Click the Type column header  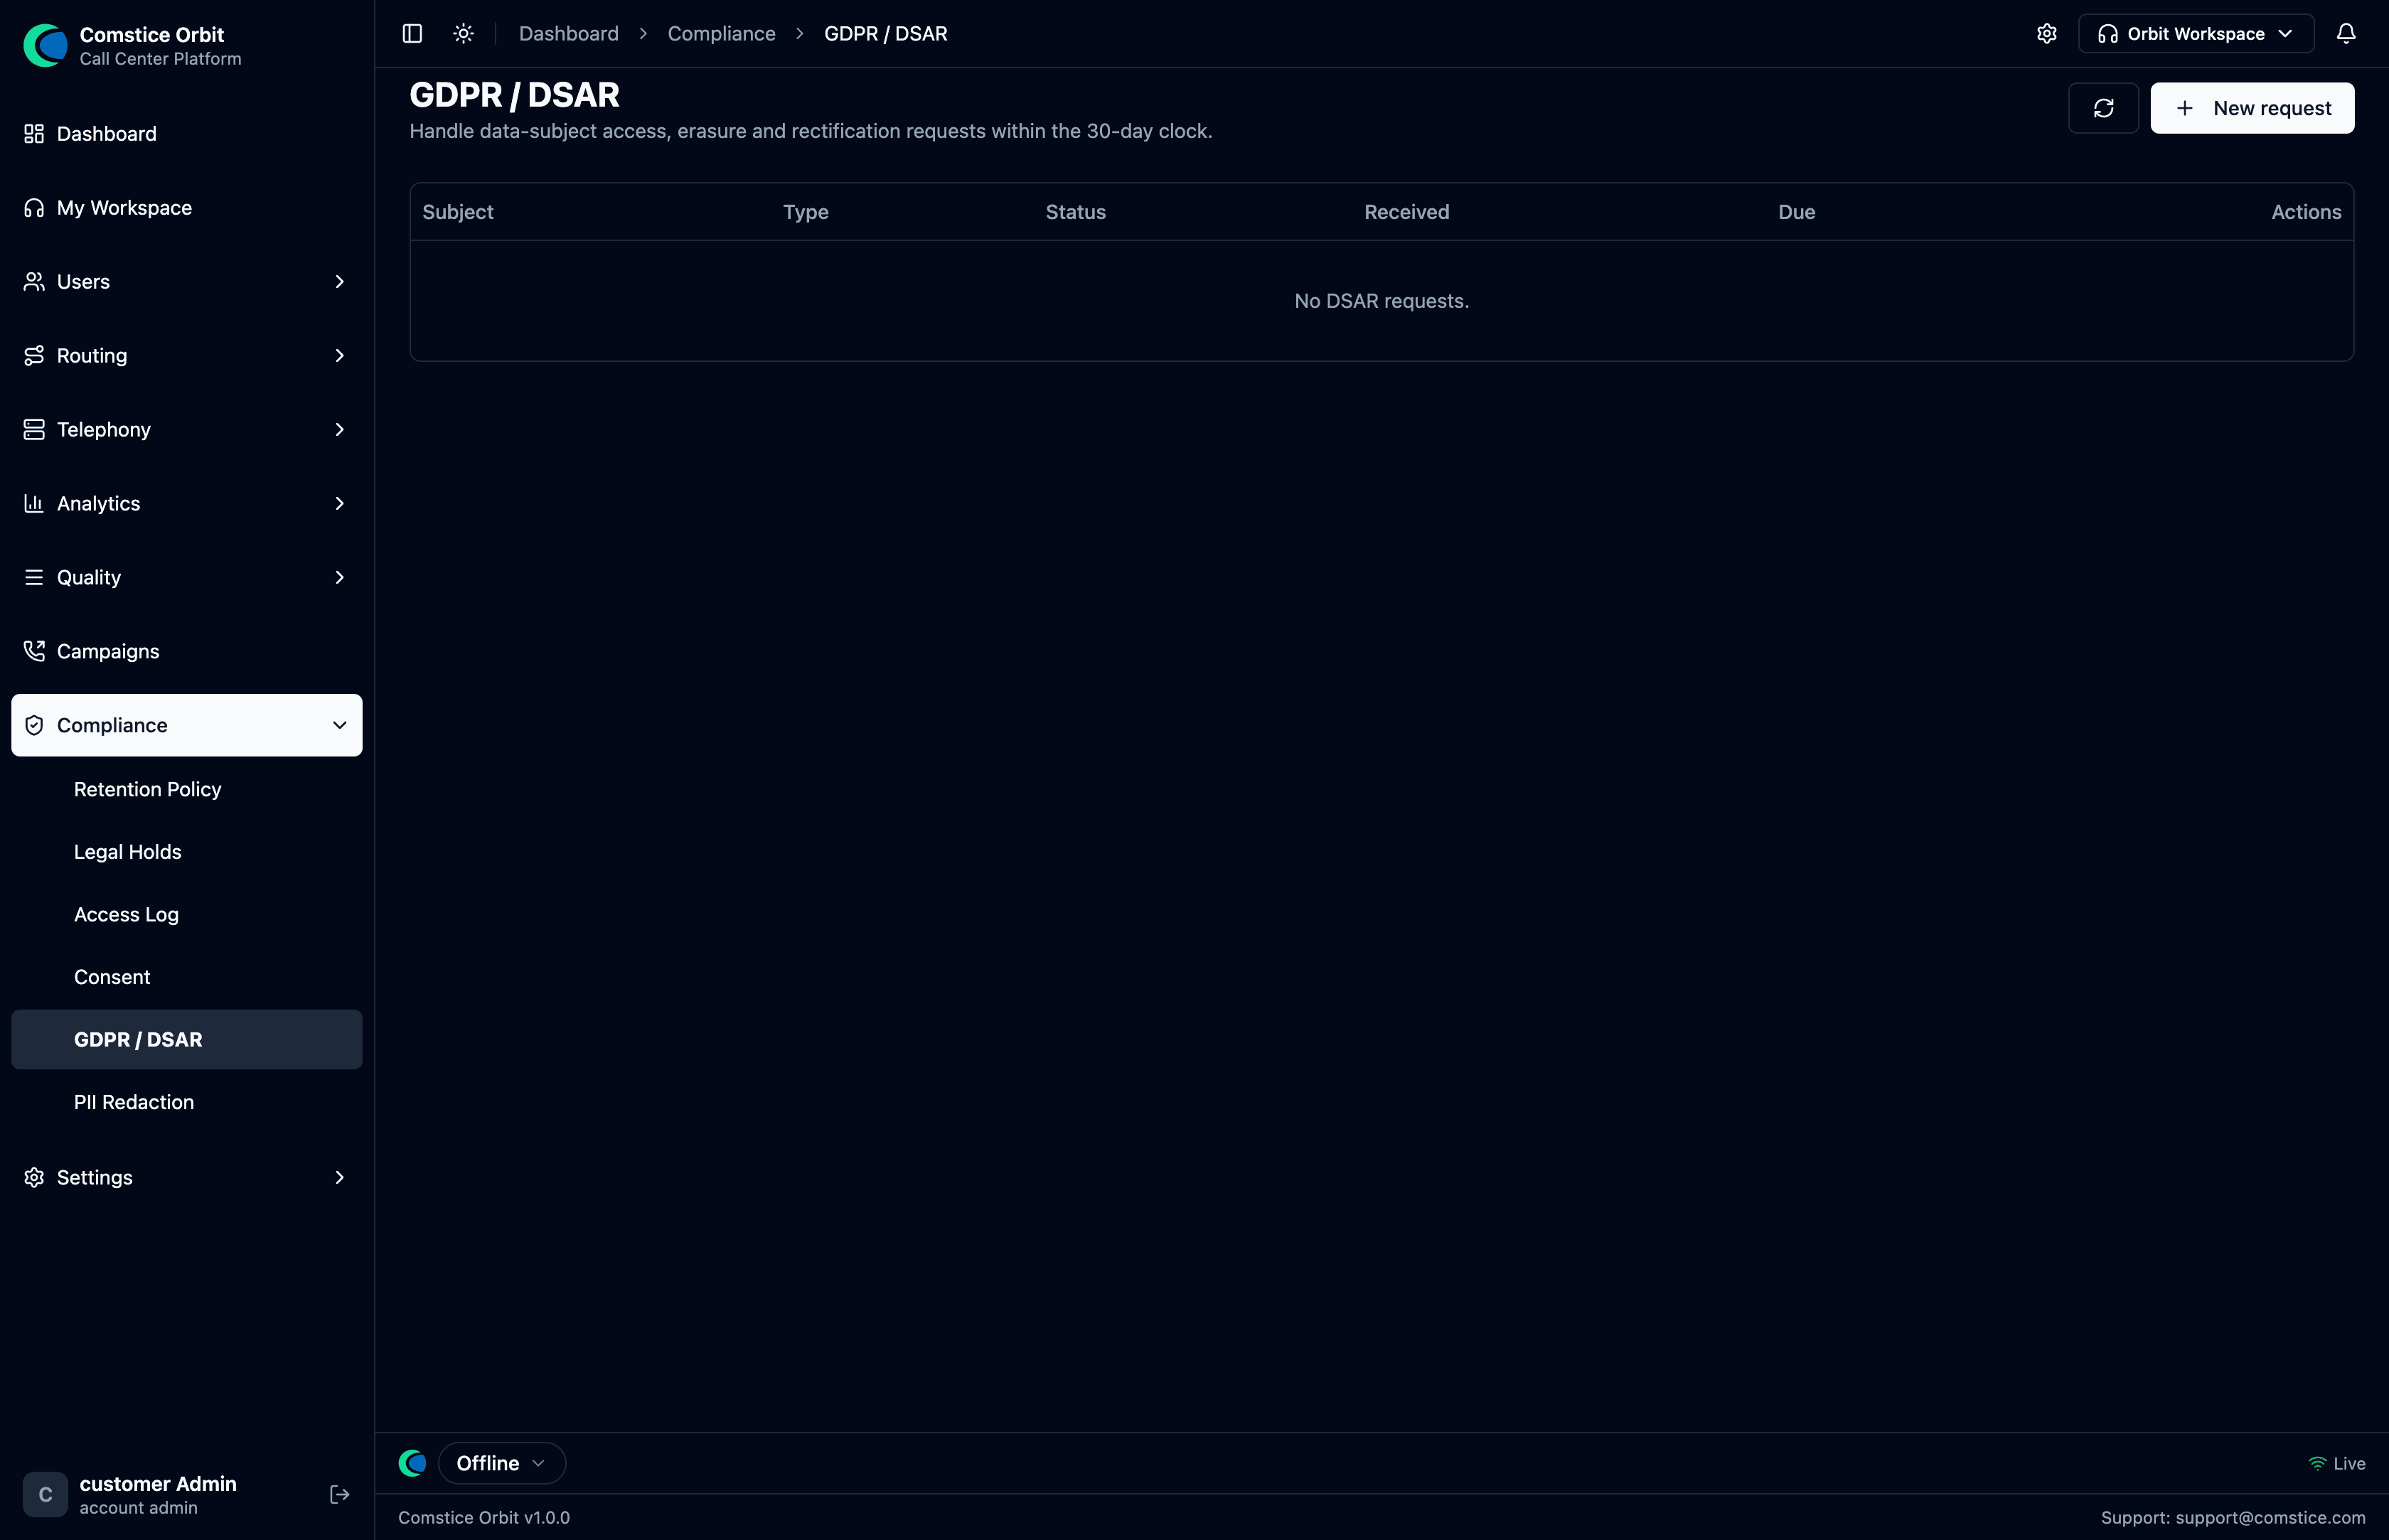pos(805,212)
